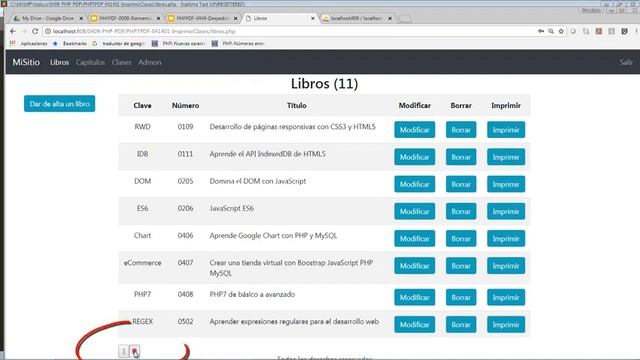Close the Libros browser tab
Image resolution: width=640 pixels, height=360 pixels.
[x=313, y=18]
